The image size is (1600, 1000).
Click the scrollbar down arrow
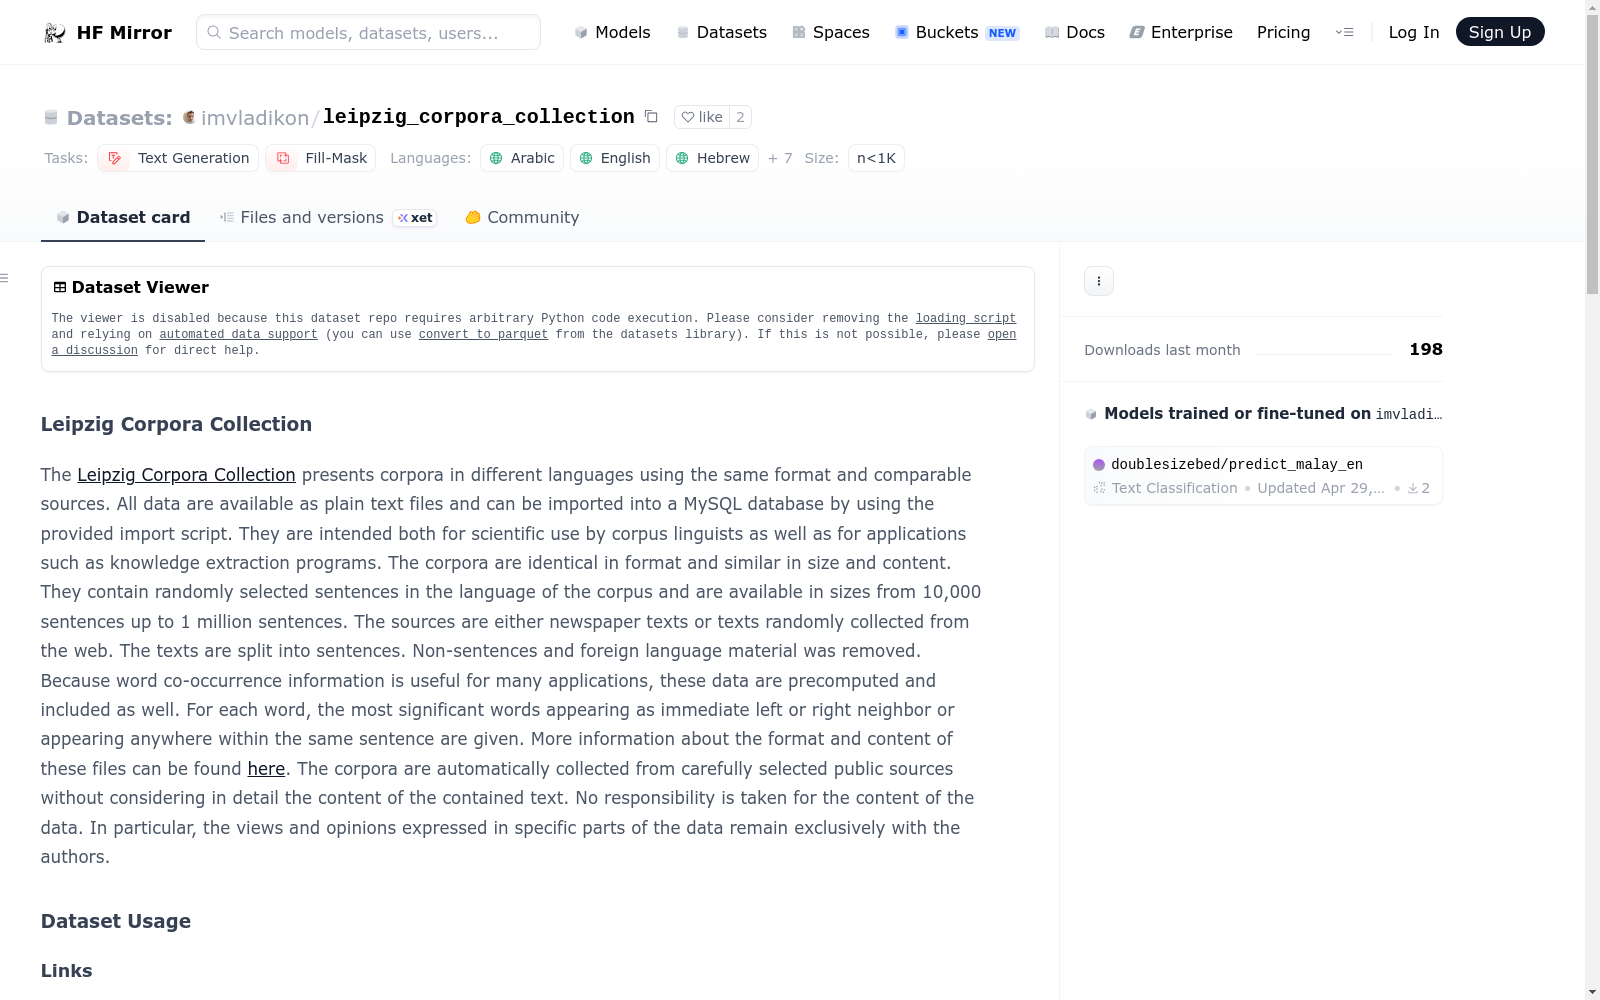coord(1592,992)
